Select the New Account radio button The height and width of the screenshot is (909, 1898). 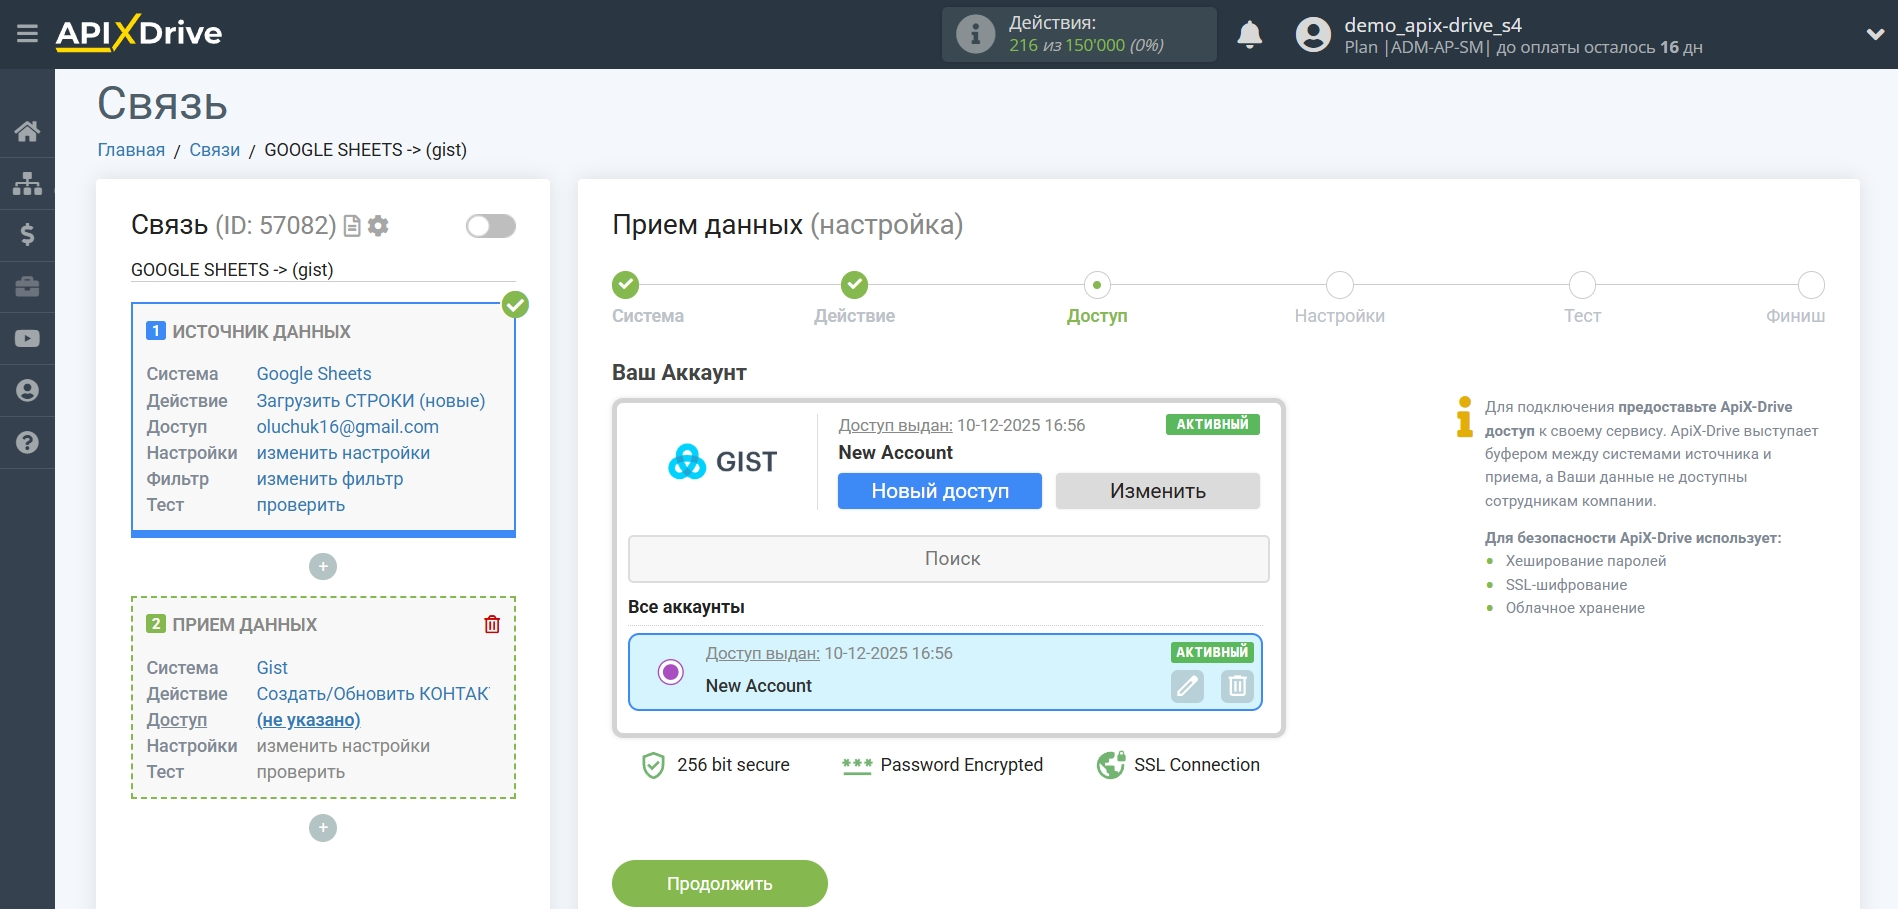[671, 672]
